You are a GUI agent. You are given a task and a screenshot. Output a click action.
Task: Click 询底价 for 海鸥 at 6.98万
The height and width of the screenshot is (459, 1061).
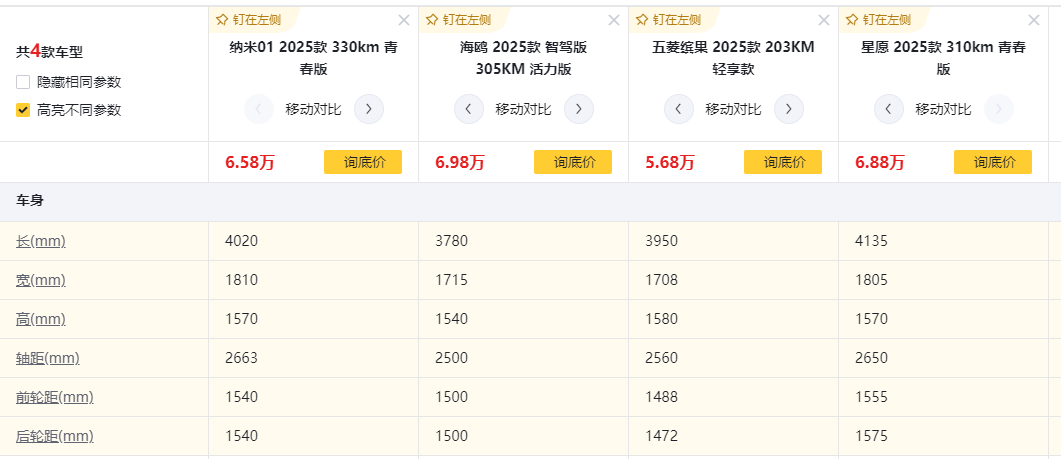click(x=573, y=162)
